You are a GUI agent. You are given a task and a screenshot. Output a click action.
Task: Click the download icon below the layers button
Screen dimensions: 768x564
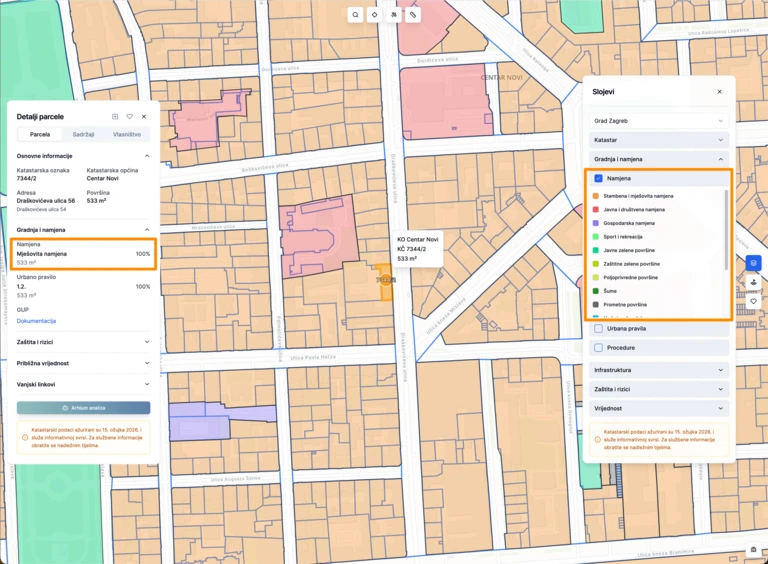pos(753,282)
